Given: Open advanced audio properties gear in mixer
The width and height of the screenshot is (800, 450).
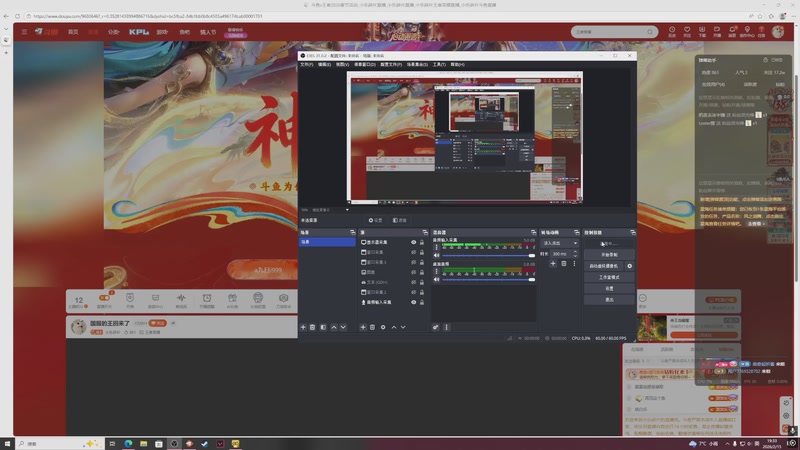Looking at the screenshot, I should (435, 327).
